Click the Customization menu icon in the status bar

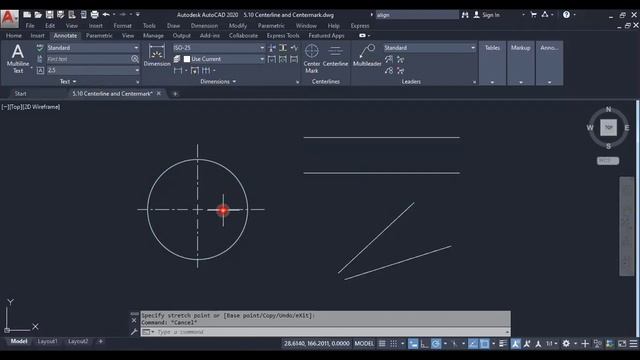click(633, 344)
